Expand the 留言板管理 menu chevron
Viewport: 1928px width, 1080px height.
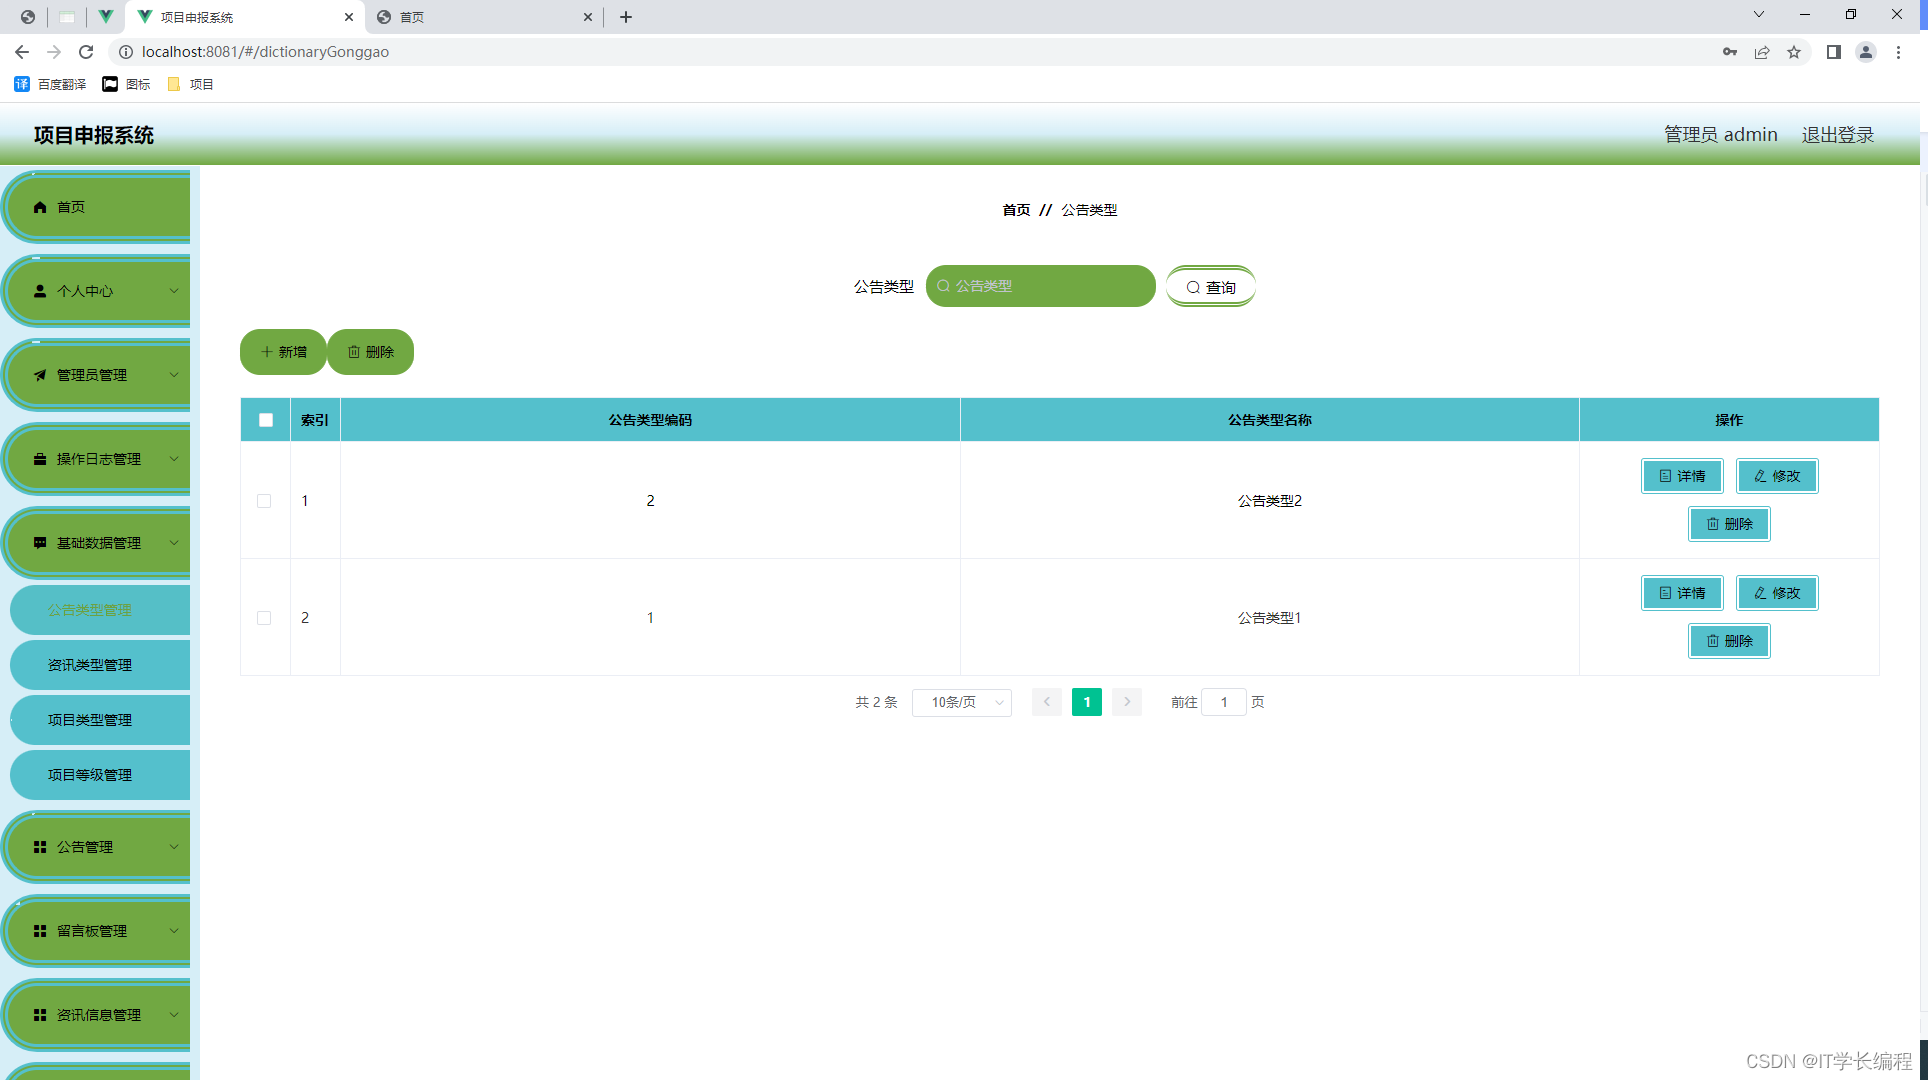[174, 931]
